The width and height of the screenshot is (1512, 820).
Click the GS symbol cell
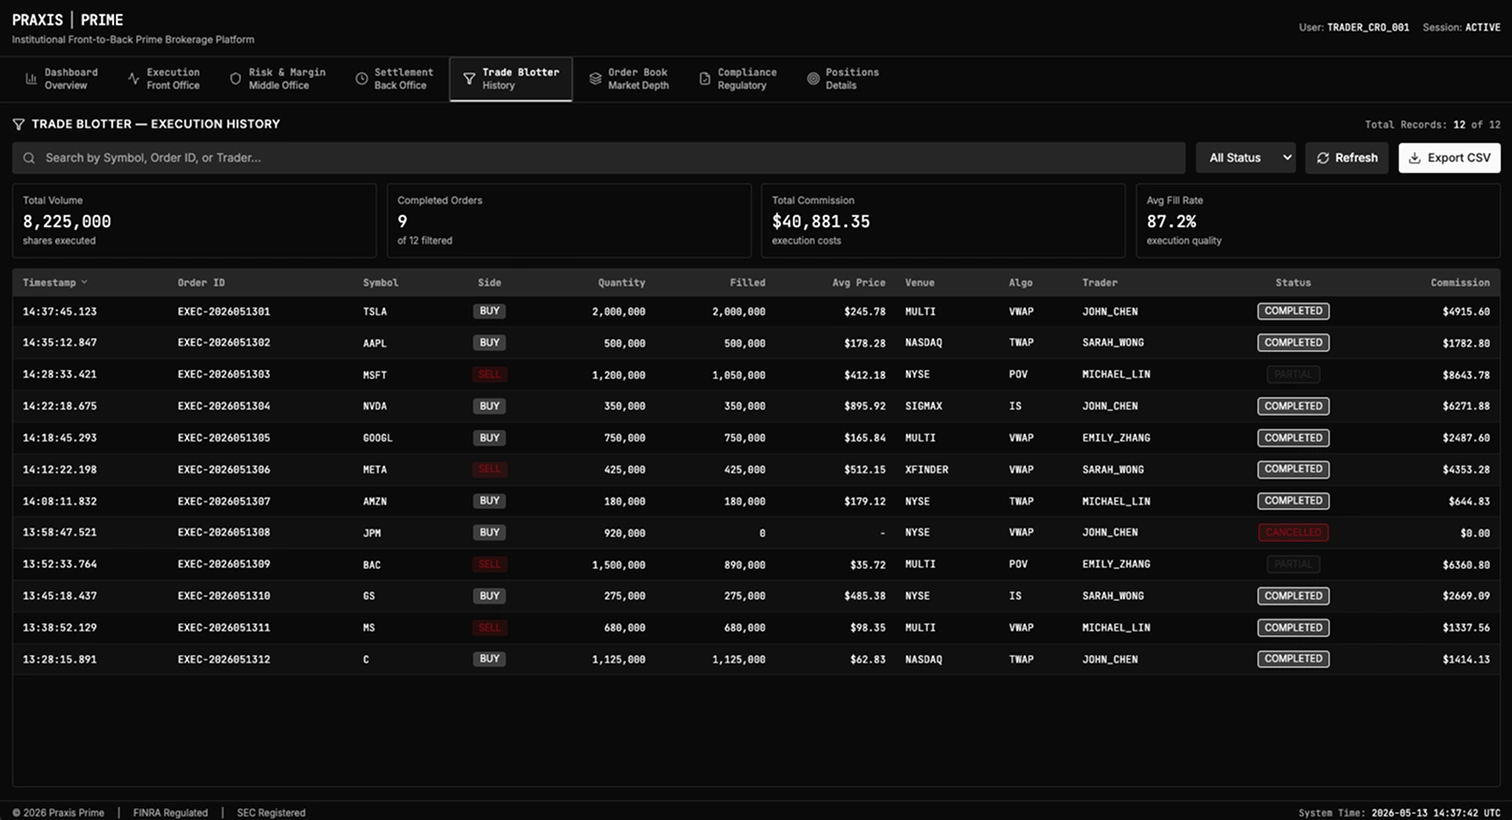369,596
